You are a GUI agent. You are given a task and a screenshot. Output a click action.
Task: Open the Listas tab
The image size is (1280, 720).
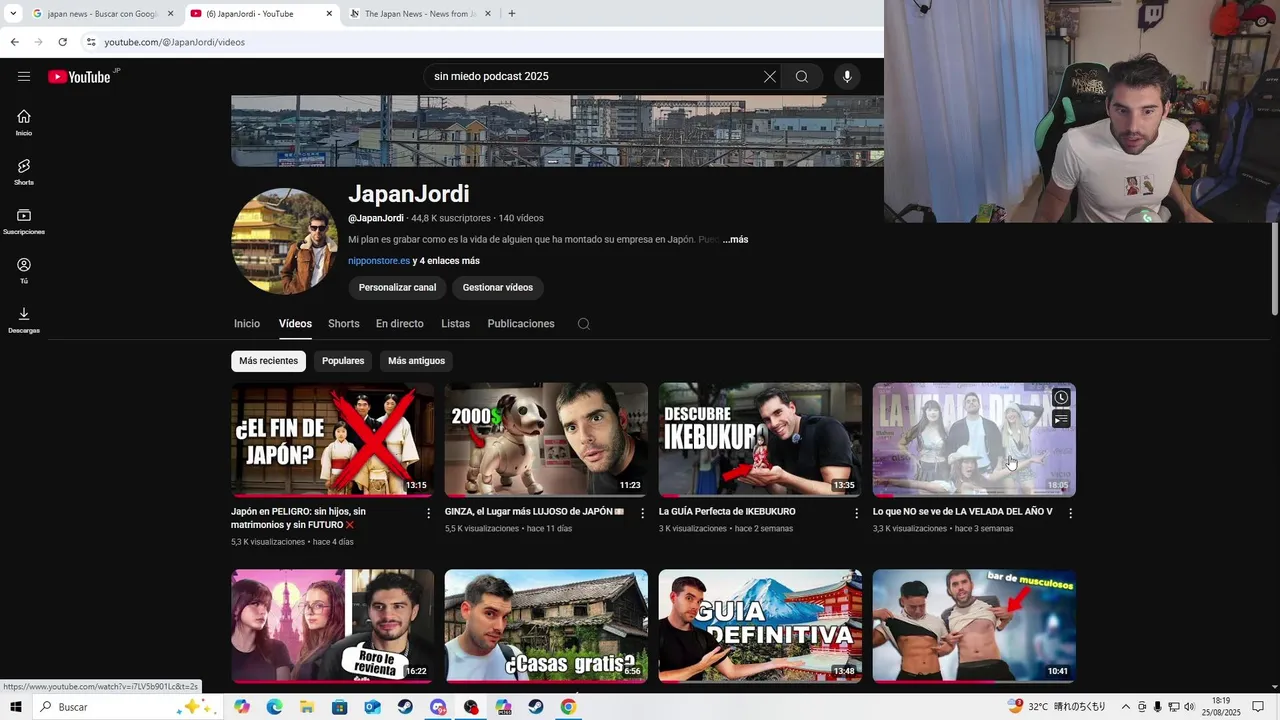point(456,324)
